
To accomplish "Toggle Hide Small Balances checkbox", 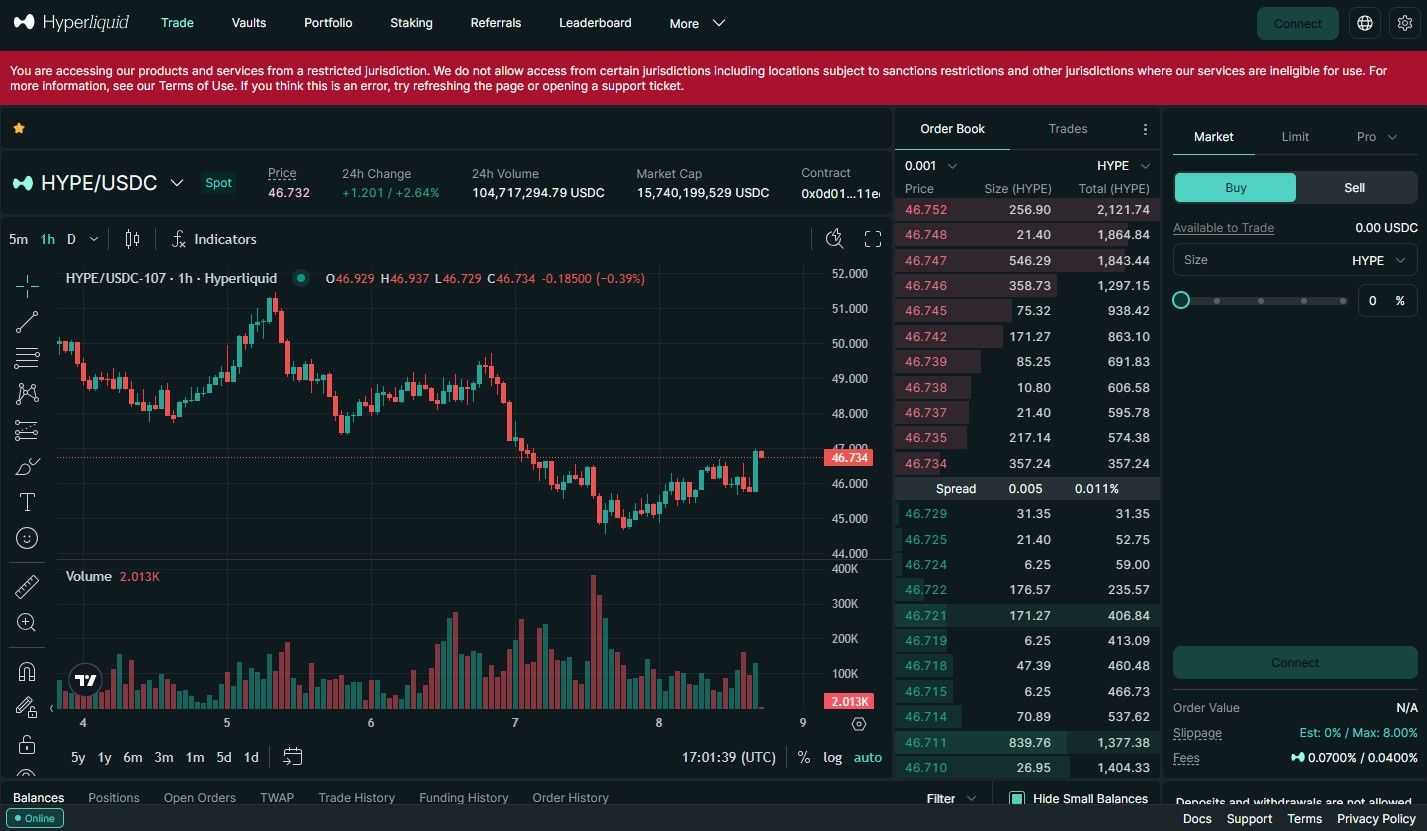I will [1017, 798].
